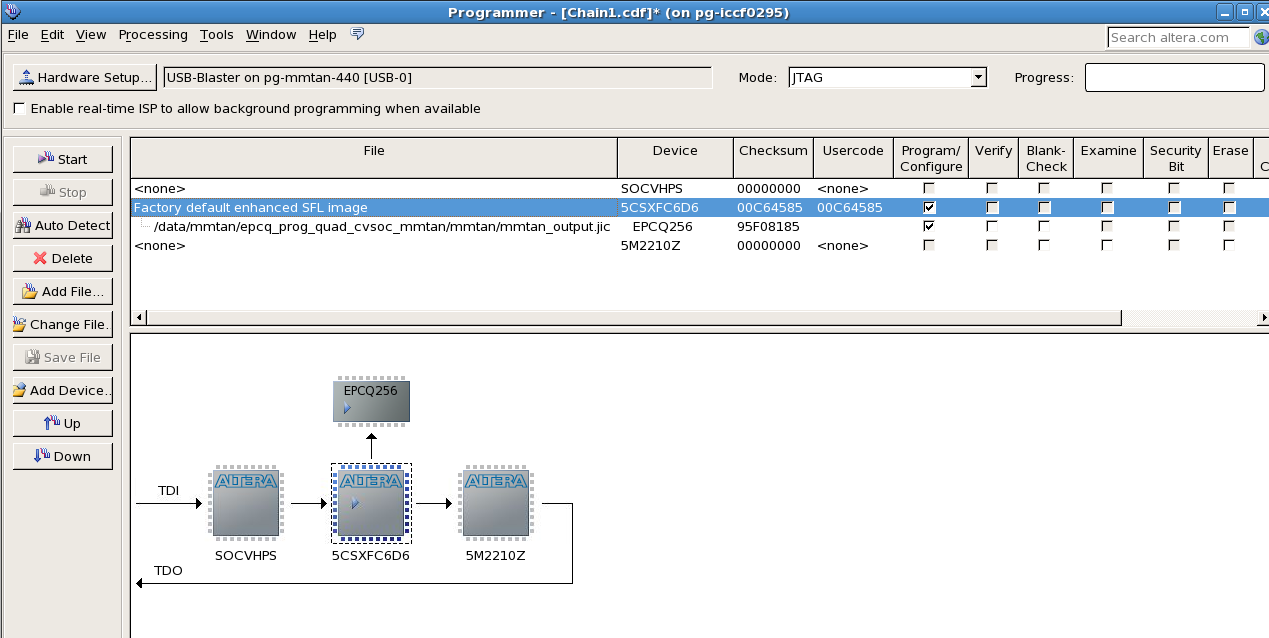Move selected device Up

pos(62,423)
